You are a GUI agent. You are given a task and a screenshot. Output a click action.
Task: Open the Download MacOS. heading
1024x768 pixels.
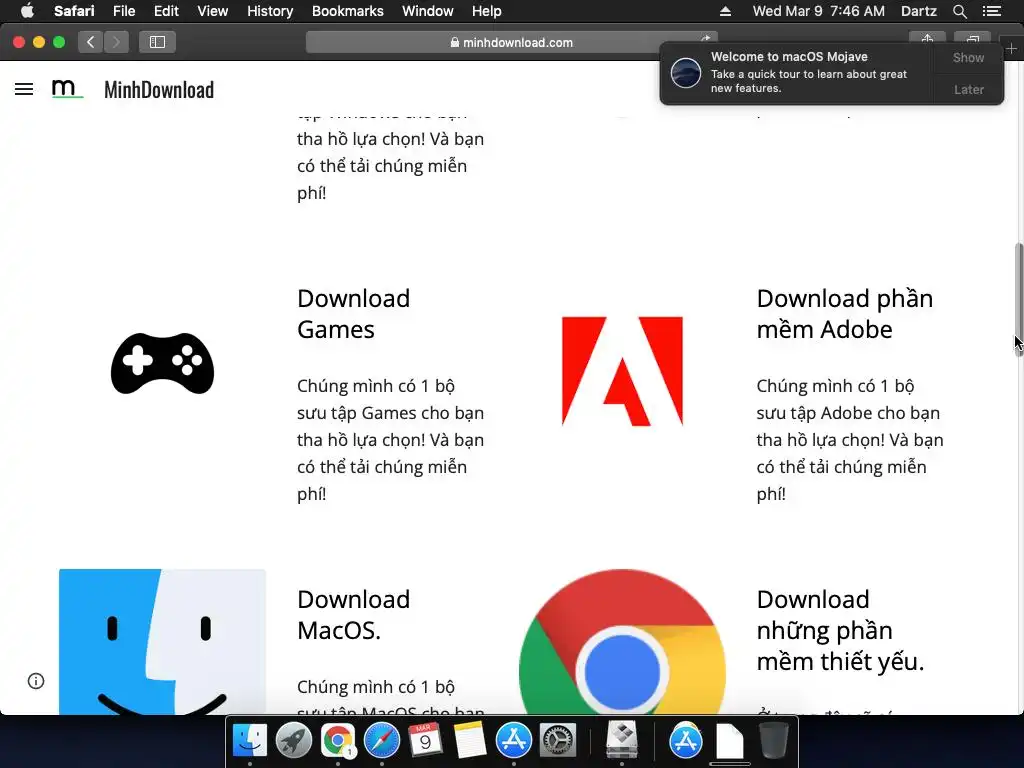(x=353, y=615)
